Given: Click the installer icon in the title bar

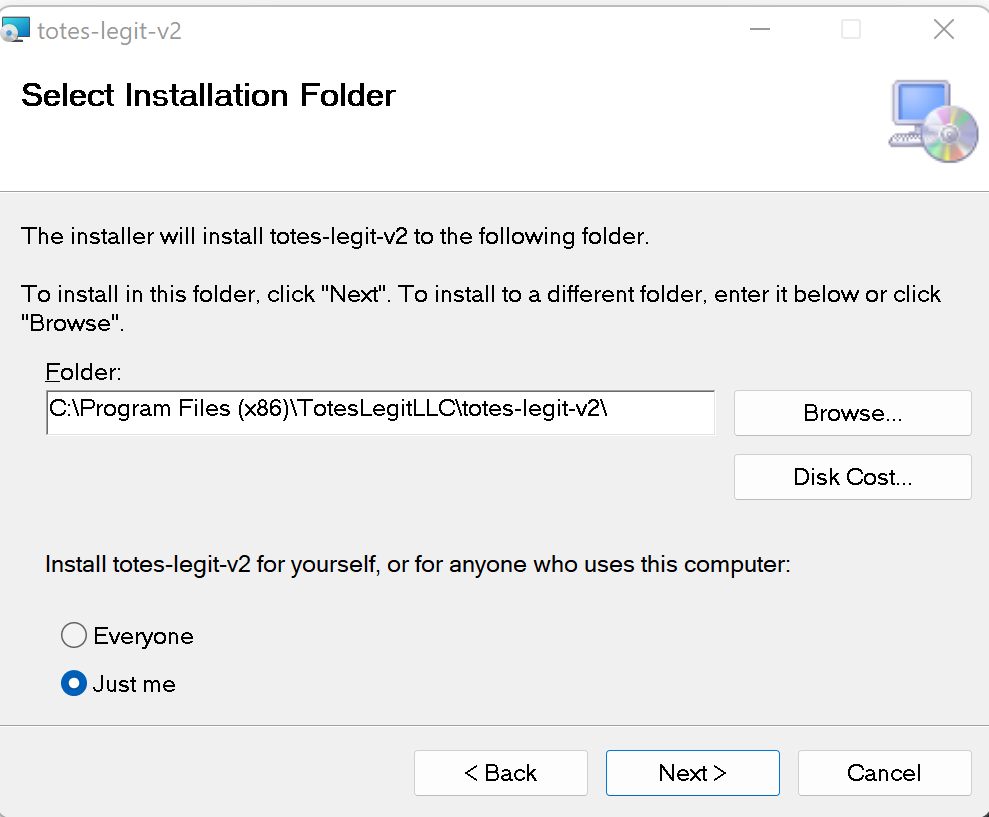Looking at the screenshot, I should point(16,30).
